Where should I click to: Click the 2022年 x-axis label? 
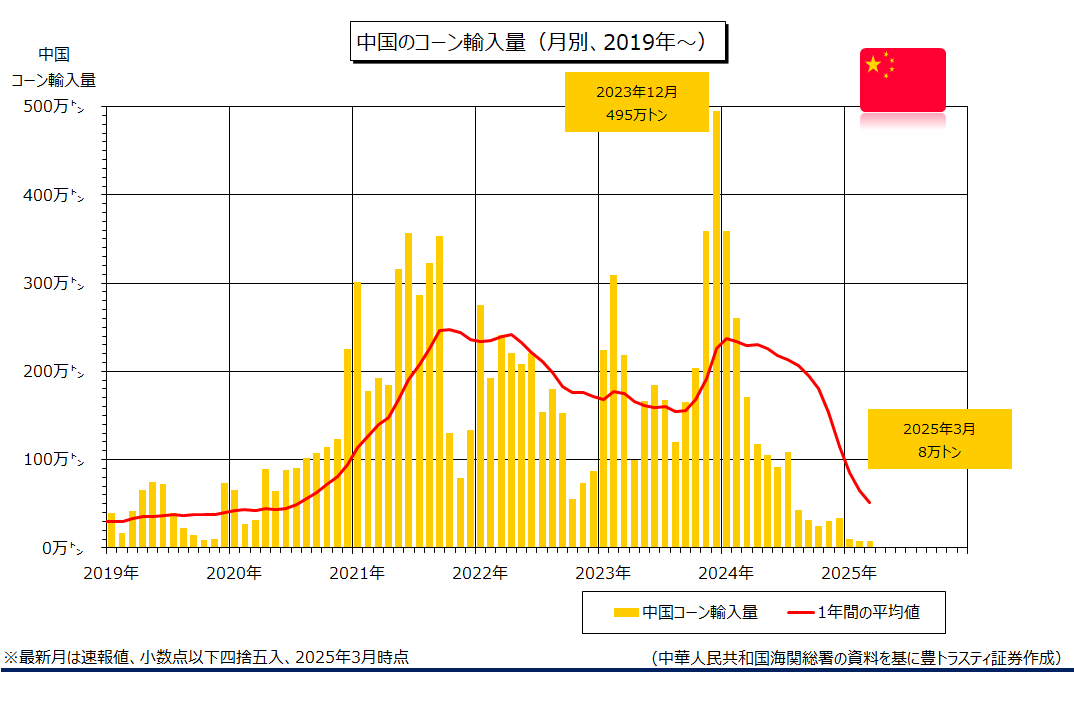pyautogui.click(x=480, y=573)
